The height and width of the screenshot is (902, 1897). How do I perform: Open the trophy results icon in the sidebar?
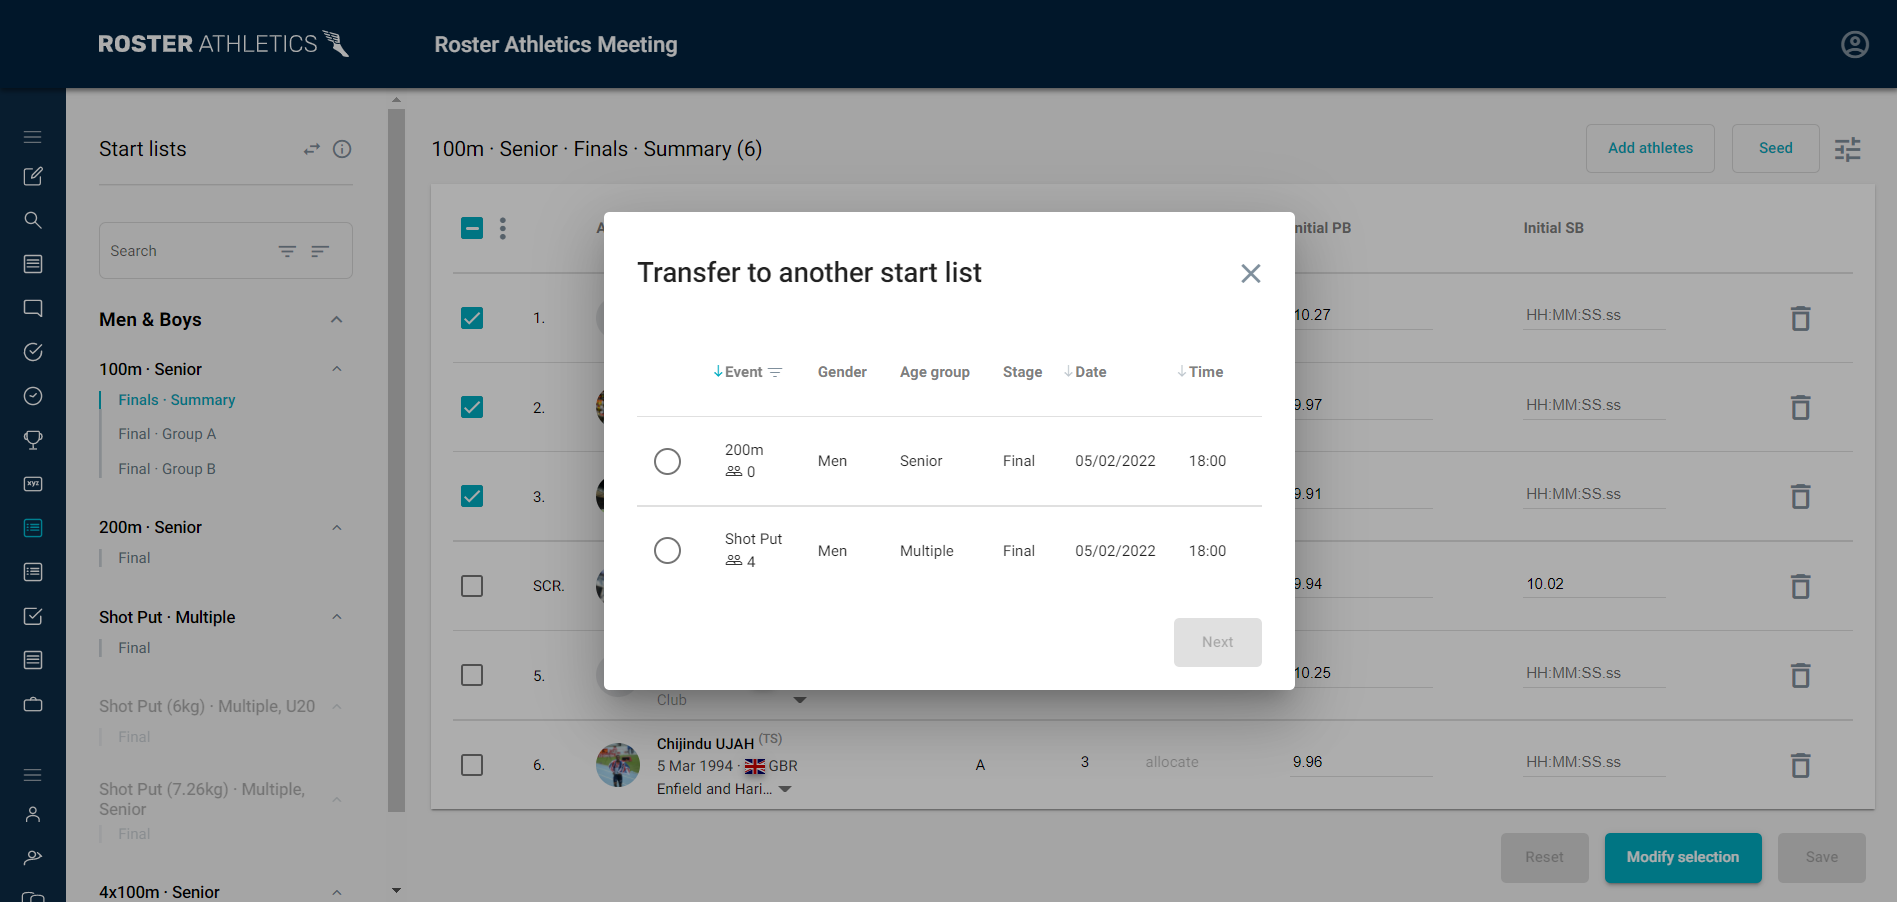[33, 440]
